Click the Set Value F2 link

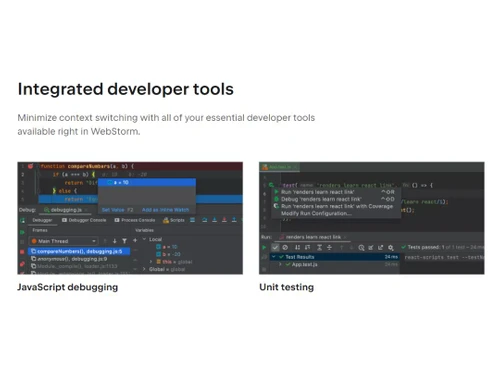pyautogui.click(x=117, y=210)
